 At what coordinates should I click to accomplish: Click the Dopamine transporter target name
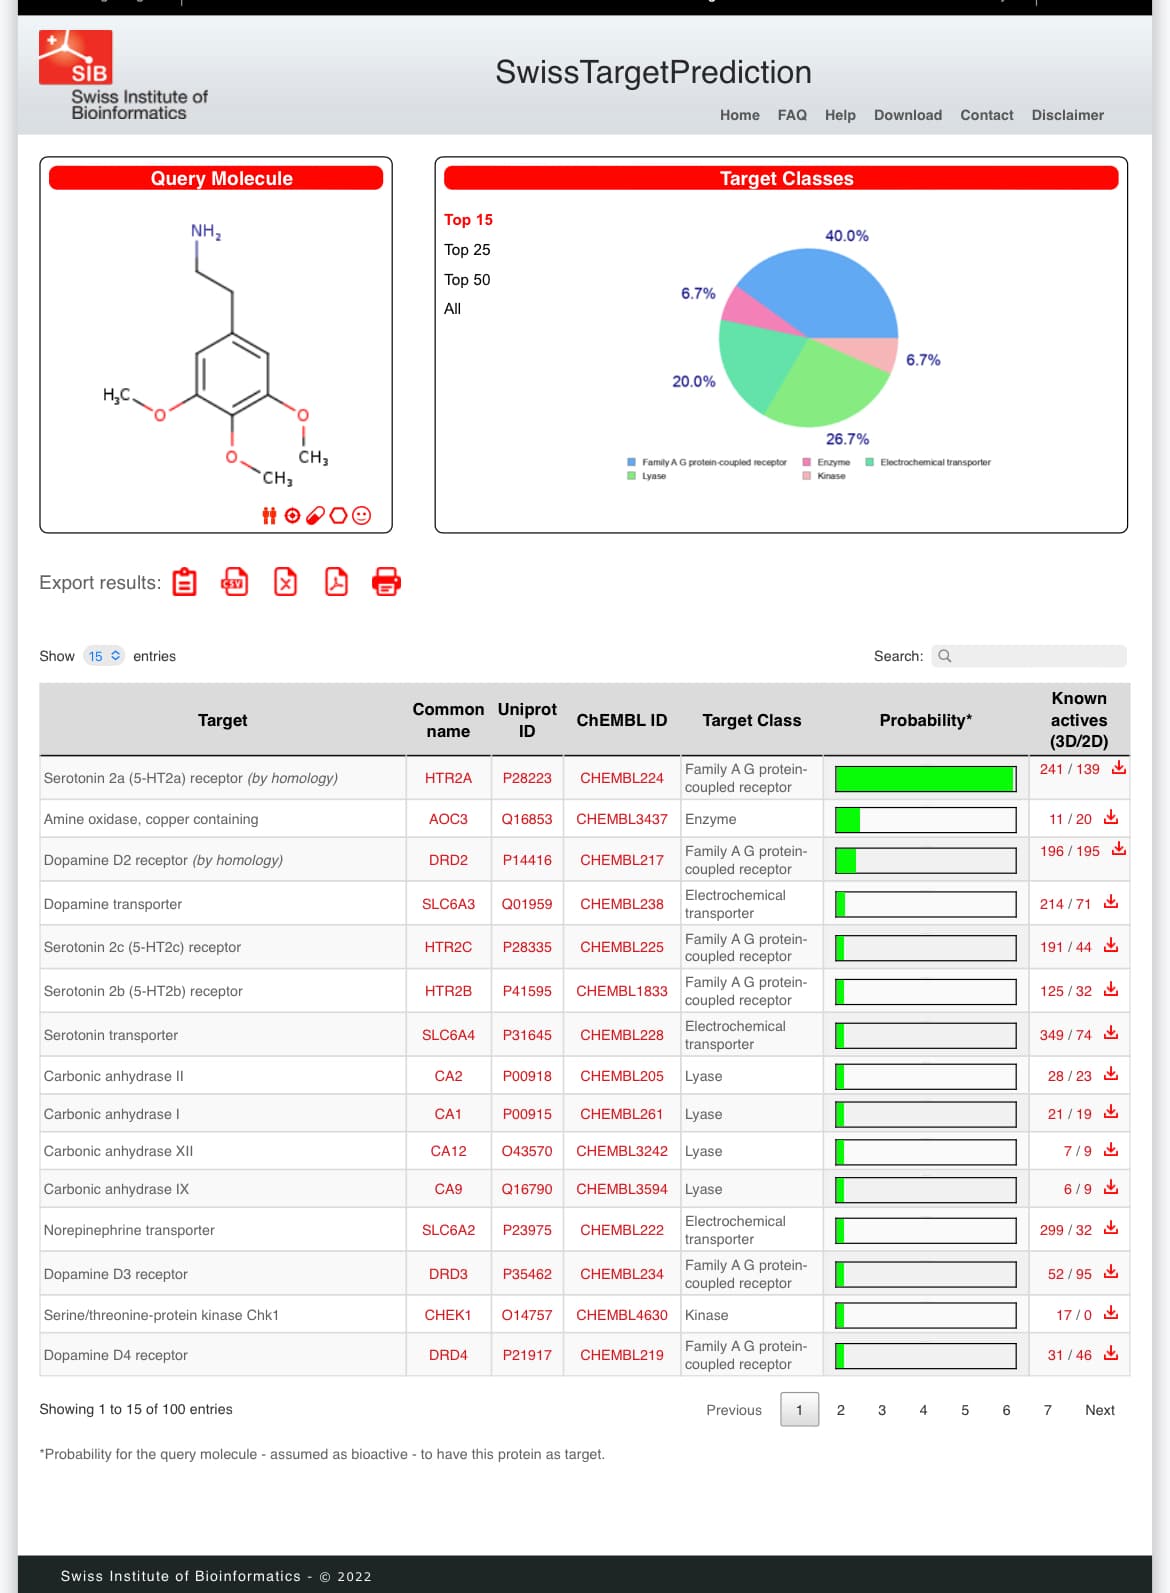[x=113, y=904]
